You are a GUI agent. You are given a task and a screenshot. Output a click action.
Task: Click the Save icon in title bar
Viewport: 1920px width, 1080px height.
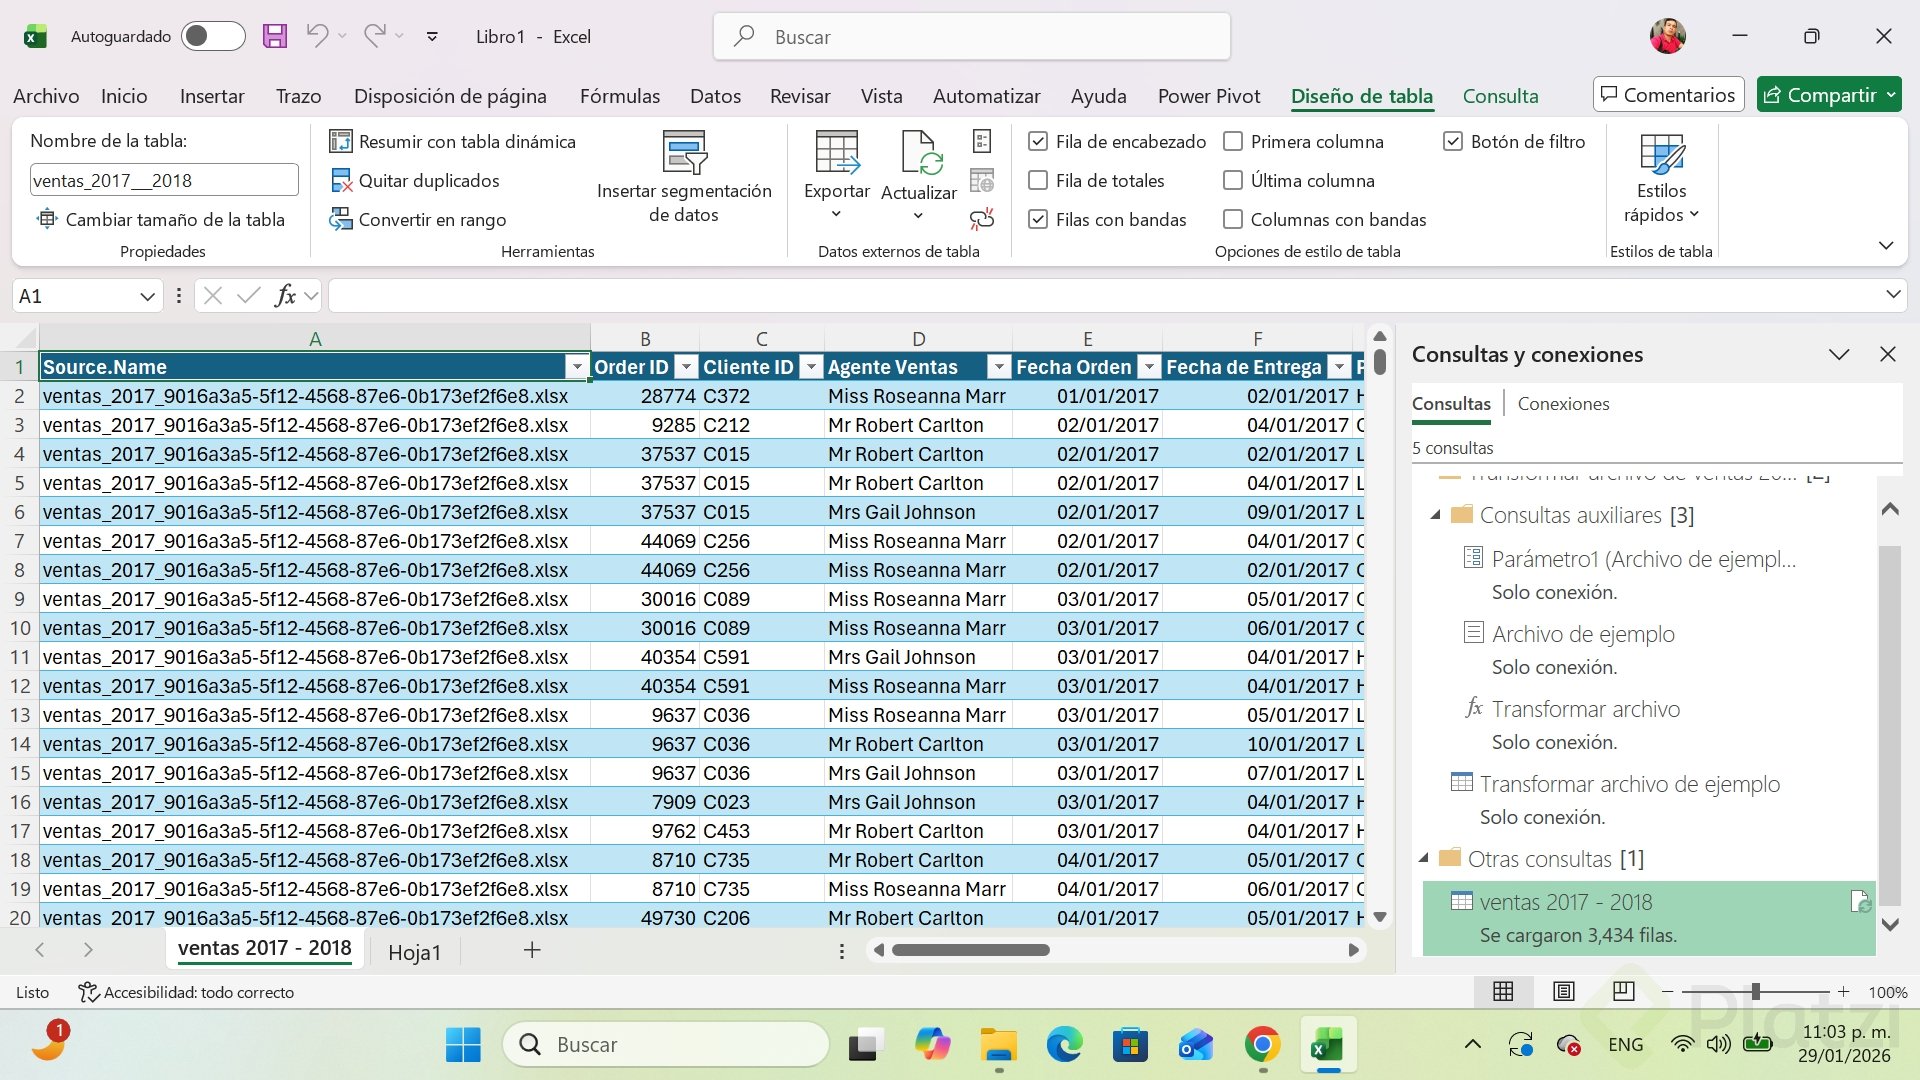click(274, 37)
